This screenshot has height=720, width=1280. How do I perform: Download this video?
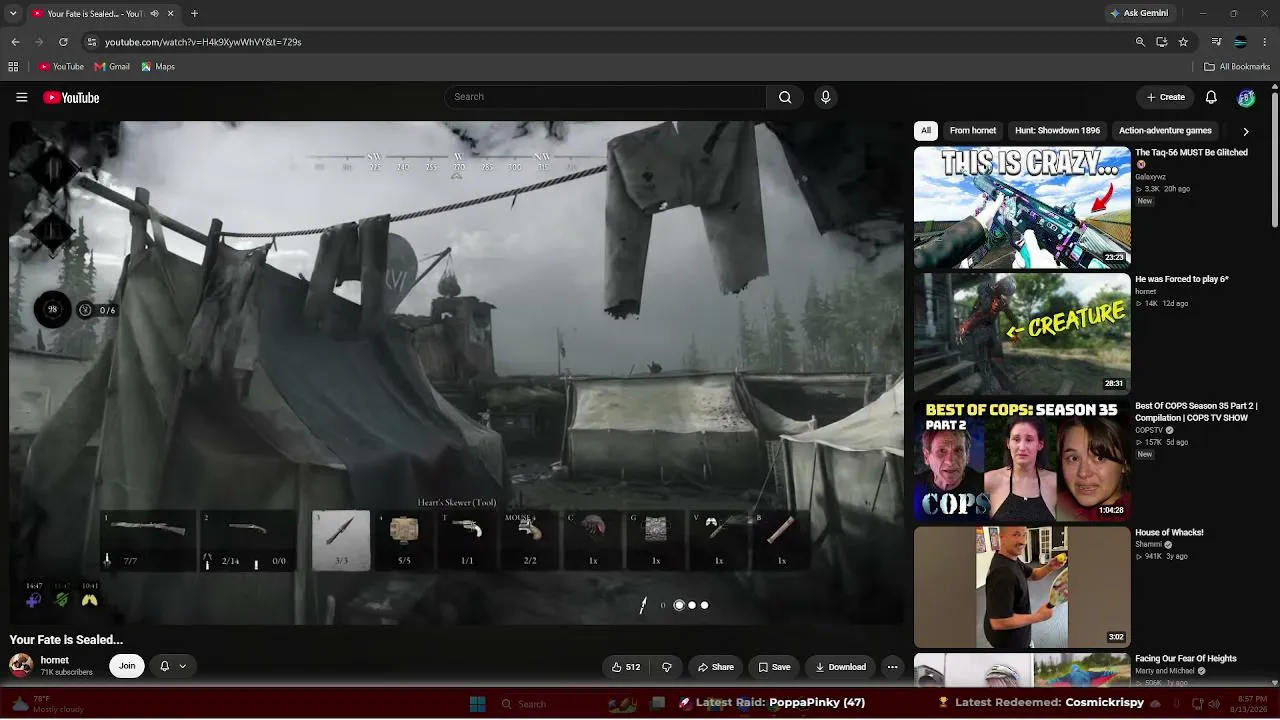click(840, 667)
